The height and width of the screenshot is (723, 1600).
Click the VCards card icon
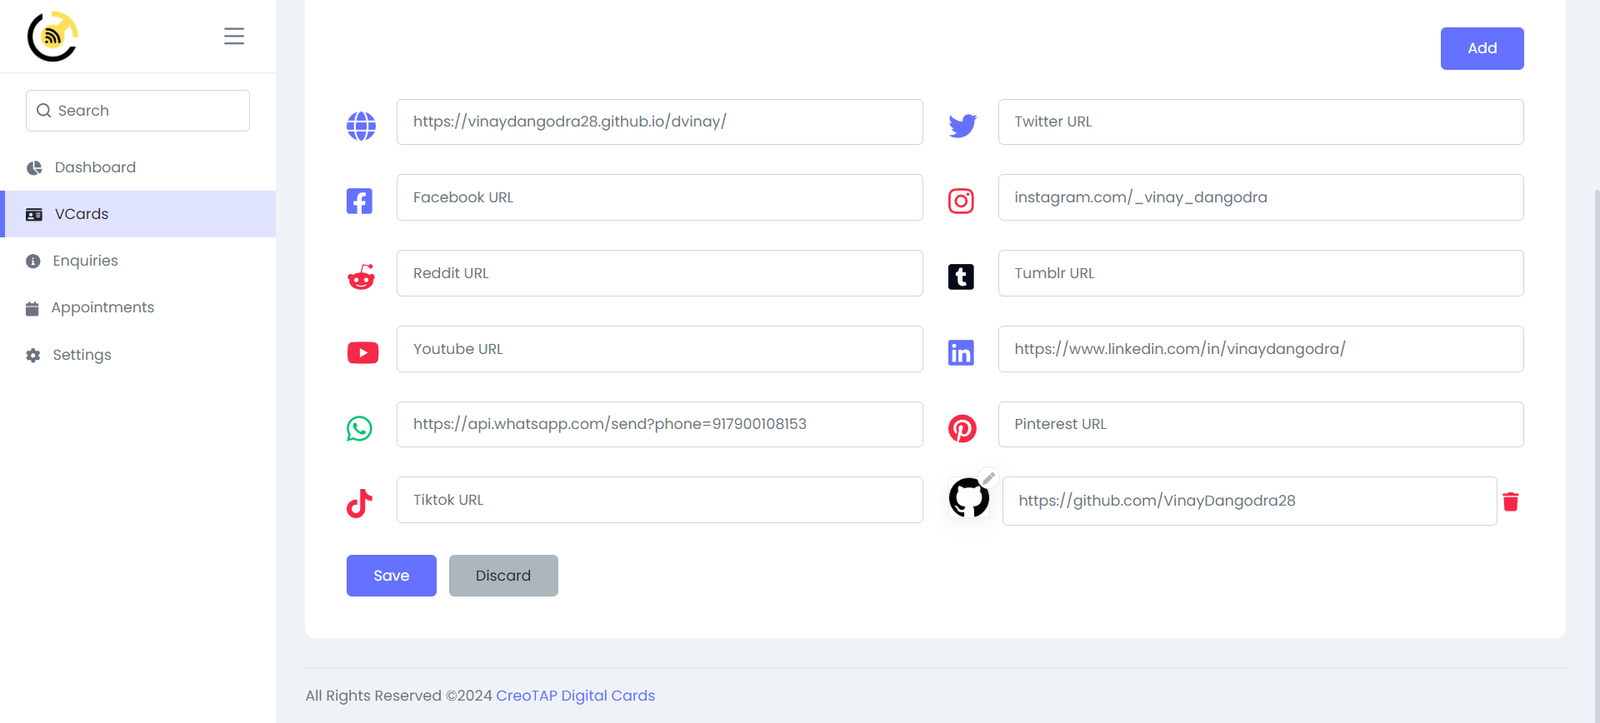click(x=34, y=214)
